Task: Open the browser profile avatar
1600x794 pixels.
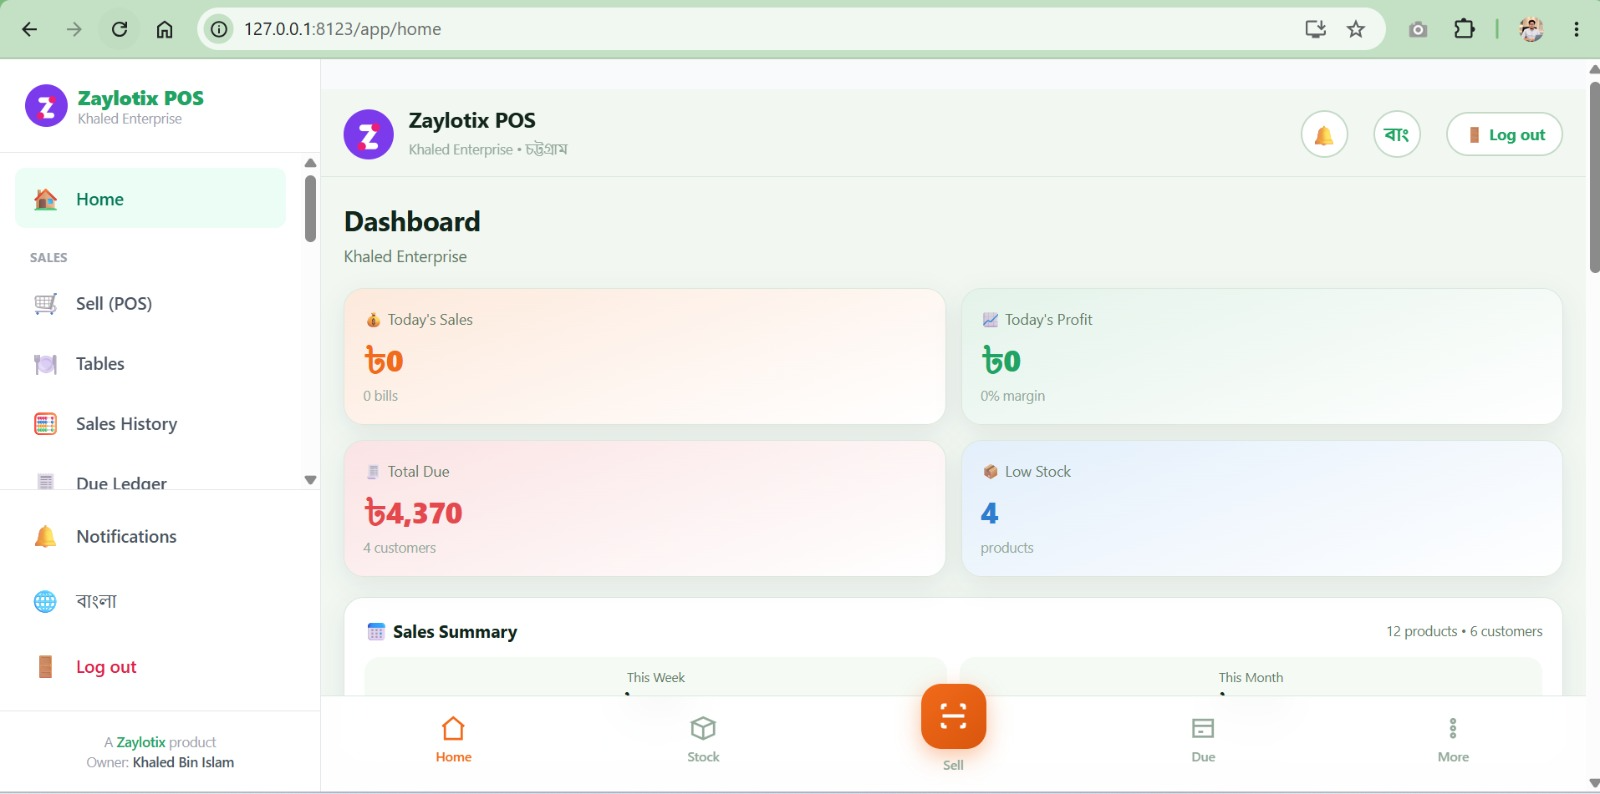Action: (1531, 29)
